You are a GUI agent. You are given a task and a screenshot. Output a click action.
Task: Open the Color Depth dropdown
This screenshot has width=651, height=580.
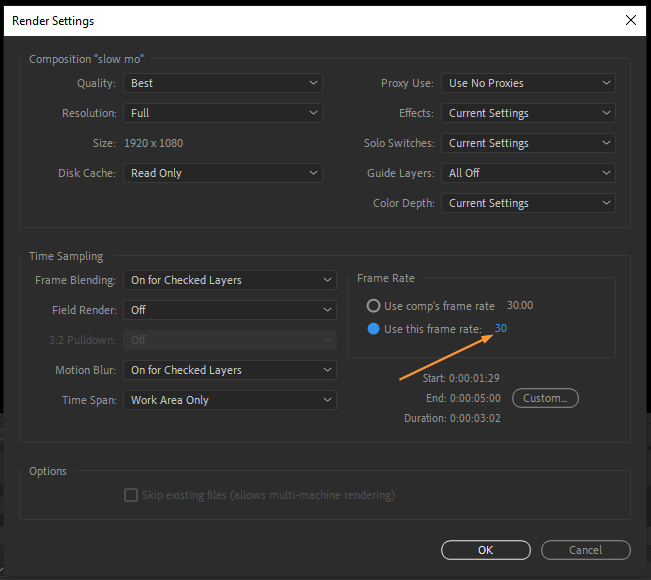coord(528,203)
